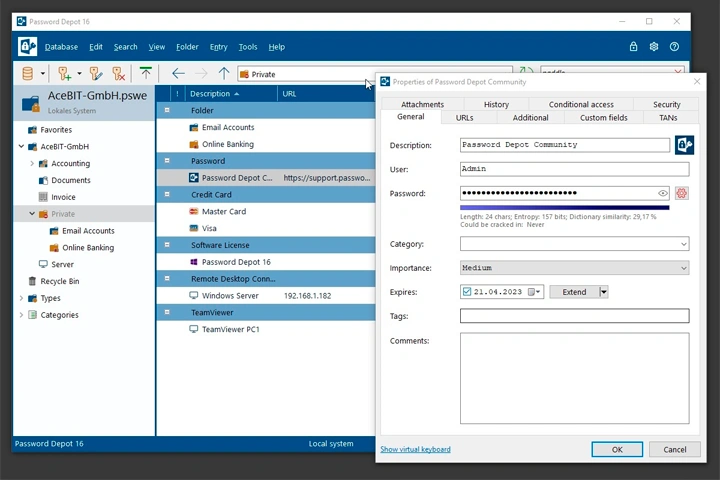Open password generator icon beside Password field
The width and height of the screenshot is (720, 480).
(681, 193)
